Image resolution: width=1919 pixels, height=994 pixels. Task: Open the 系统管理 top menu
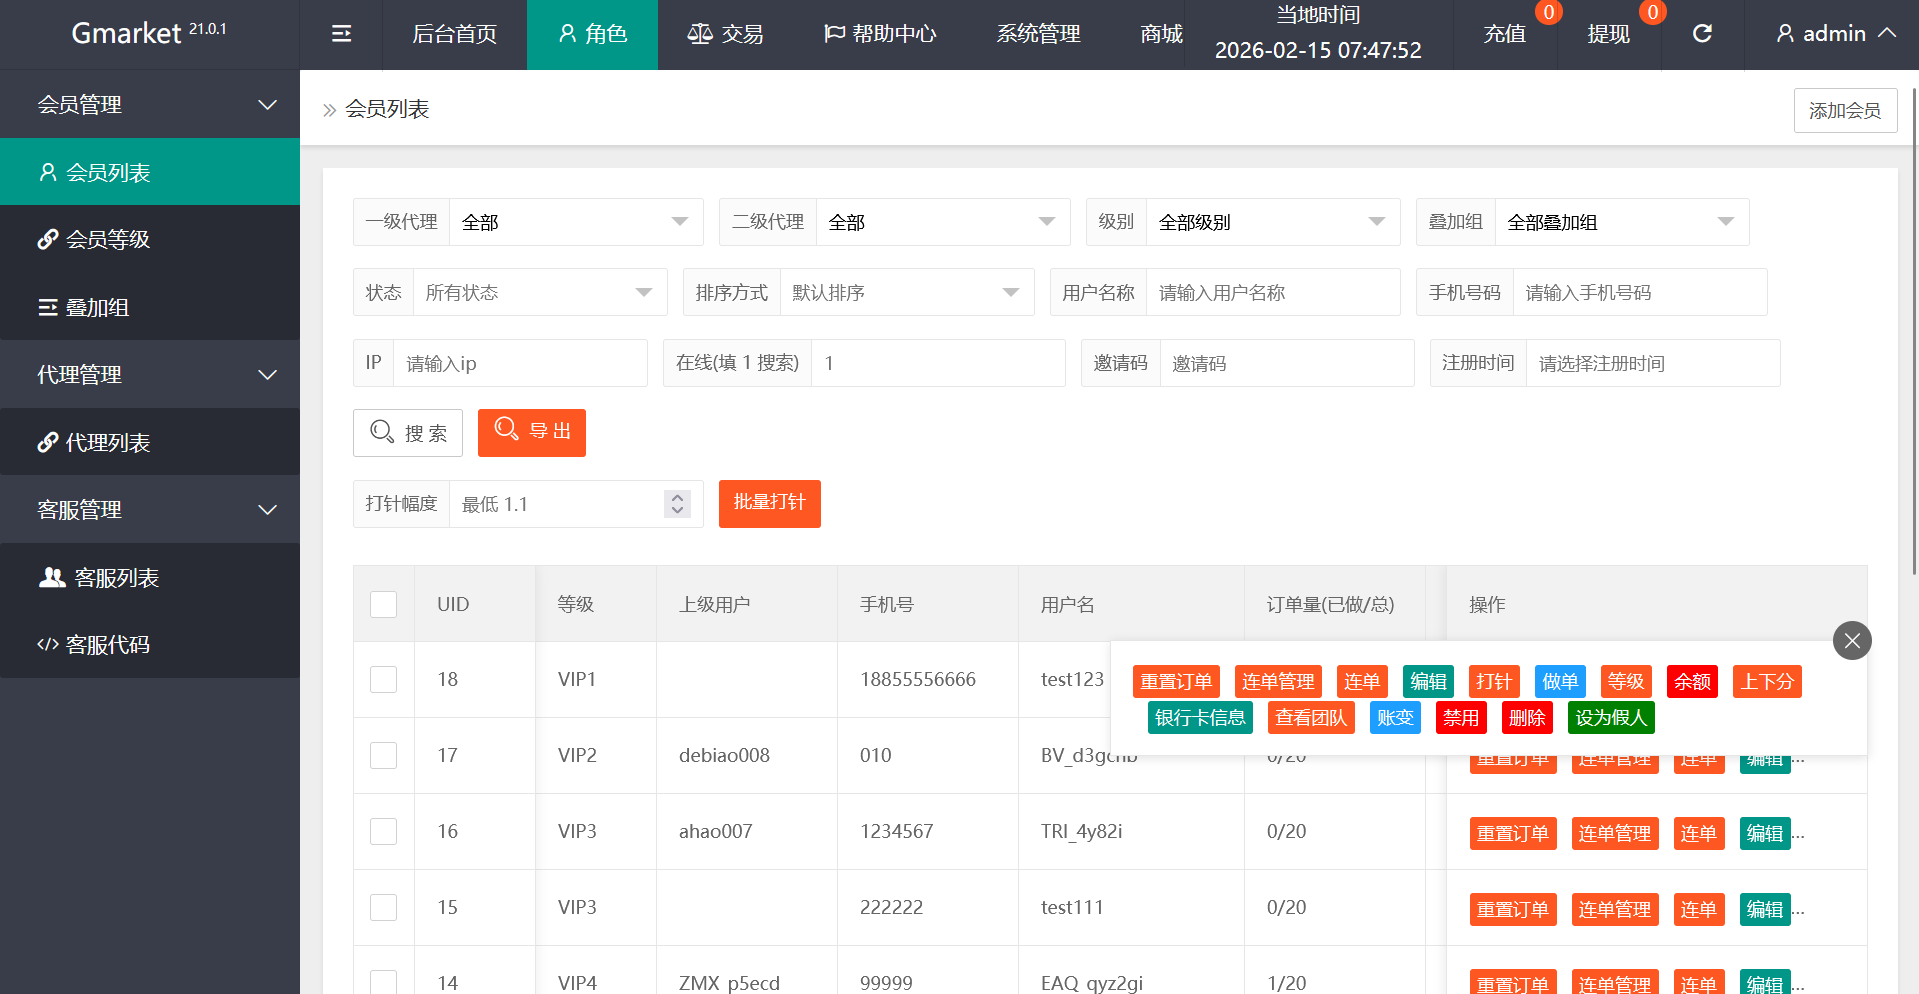click(1038, 34)
